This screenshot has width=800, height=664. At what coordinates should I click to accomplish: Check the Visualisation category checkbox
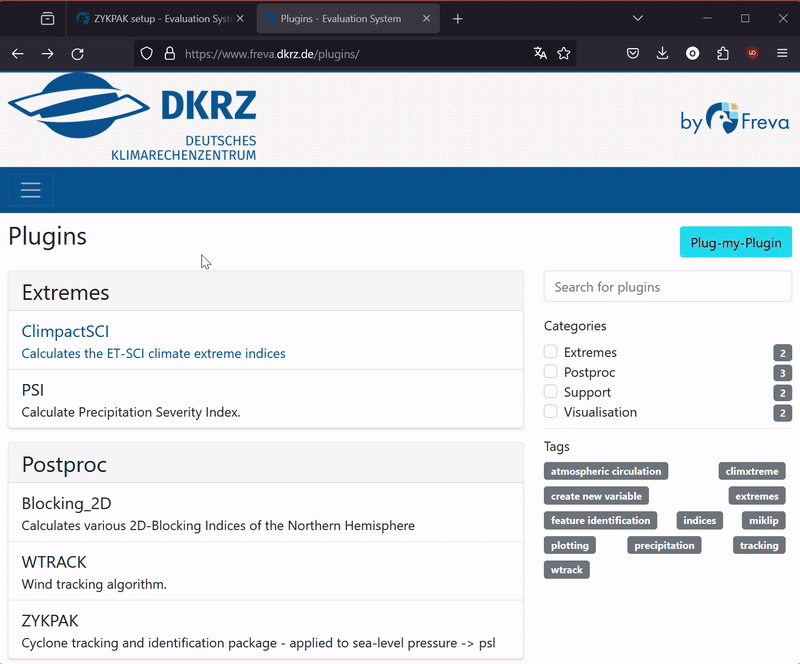tap(551, 411)
